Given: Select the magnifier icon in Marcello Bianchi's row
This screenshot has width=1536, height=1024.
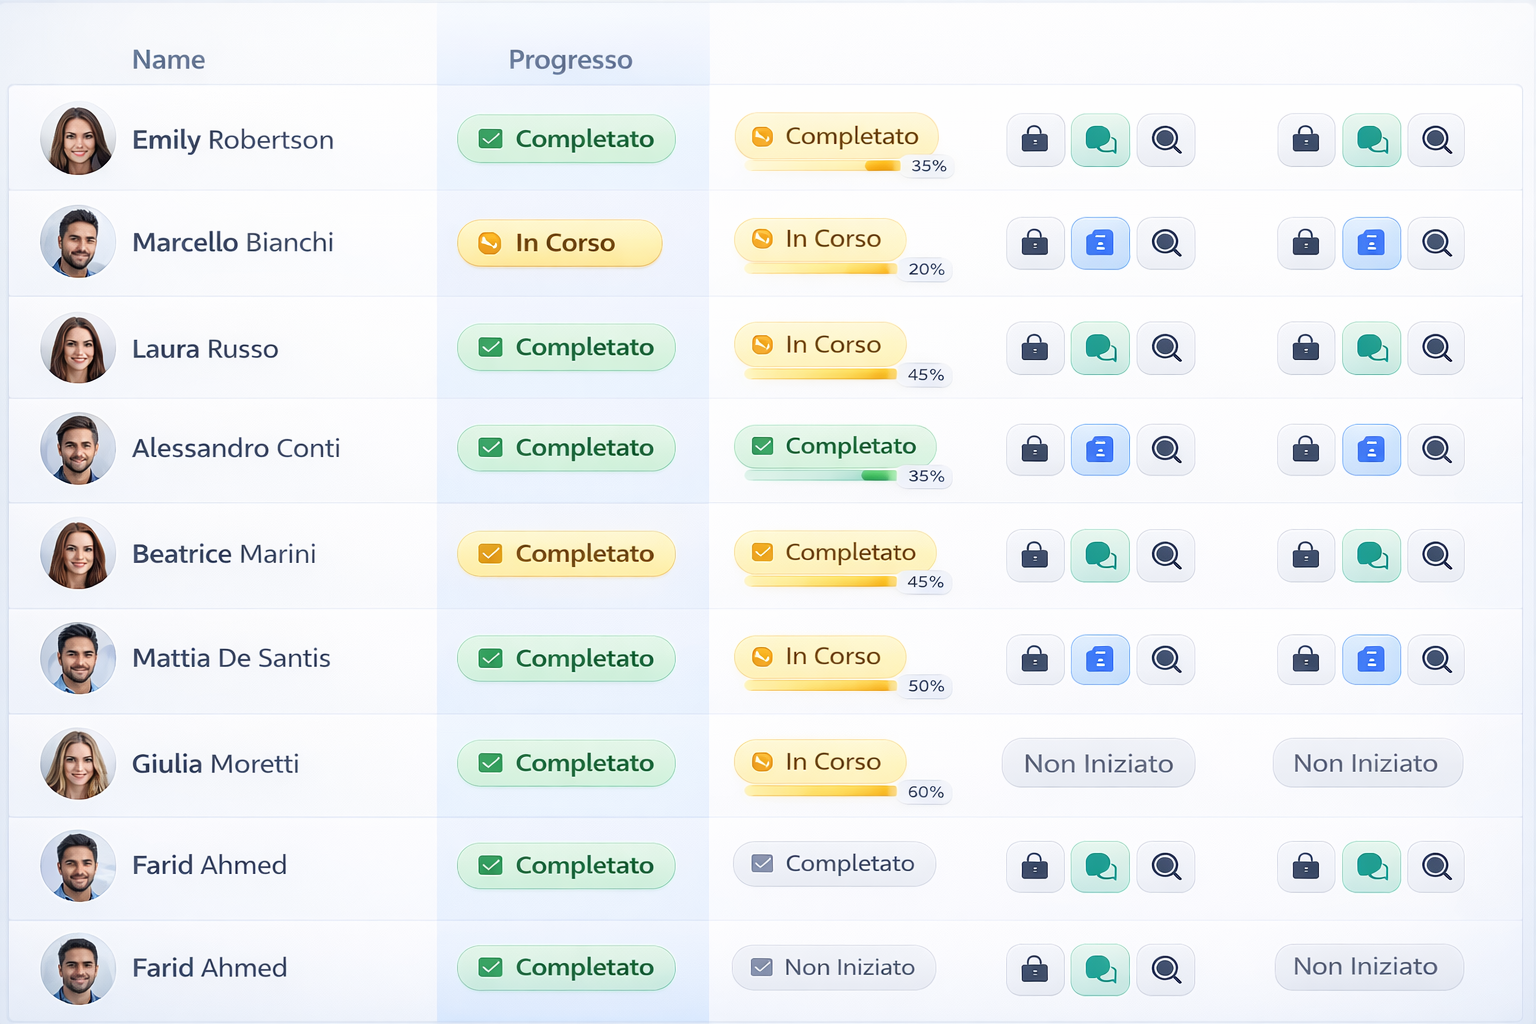Looking at the screenshot, I should (x=1165, y=243).
